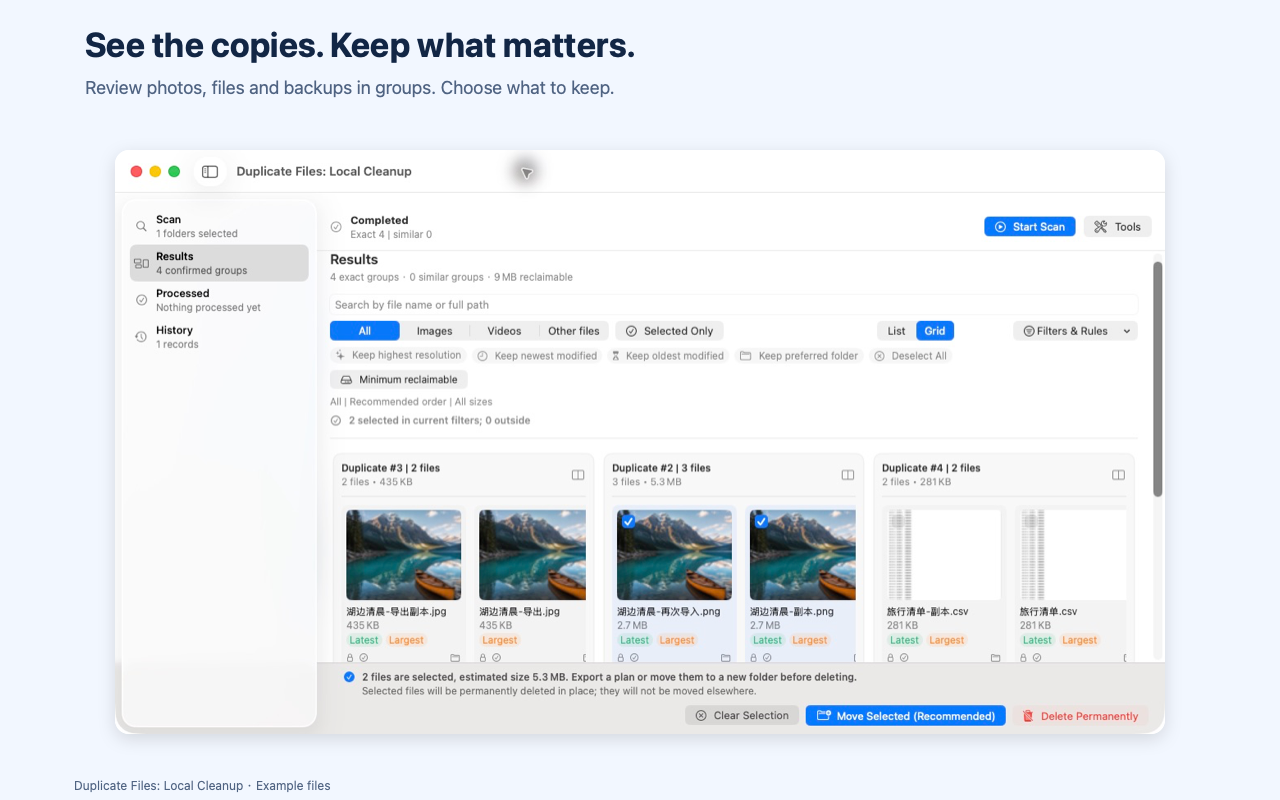1280x800 pixels.
Task: Select the All filter tab
Action: pyautogui.click(x=365, y=331)
